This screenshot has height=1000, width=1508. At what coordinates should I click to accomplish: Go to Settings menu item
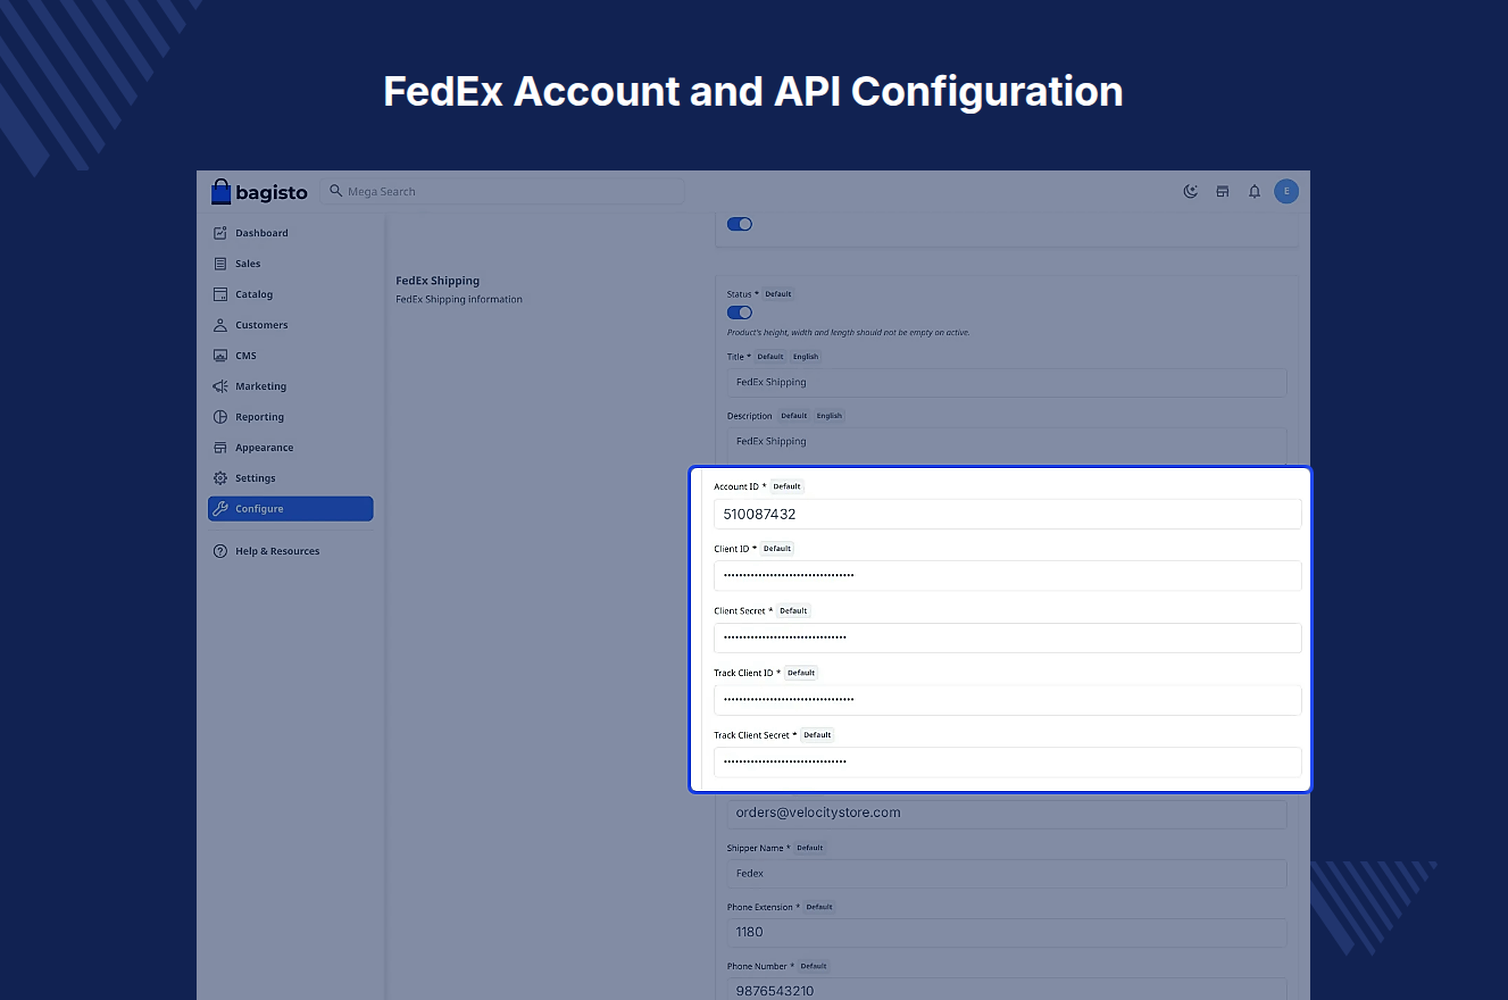pos(290,478)
